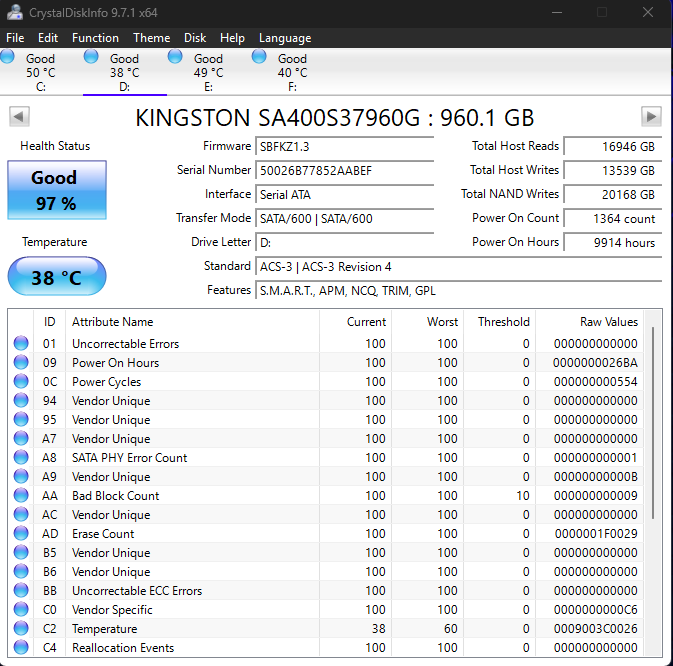Screen dimensions: 673x666
Task: Minimize the CrystalDiskInfo window
Action: pos(557,12)
